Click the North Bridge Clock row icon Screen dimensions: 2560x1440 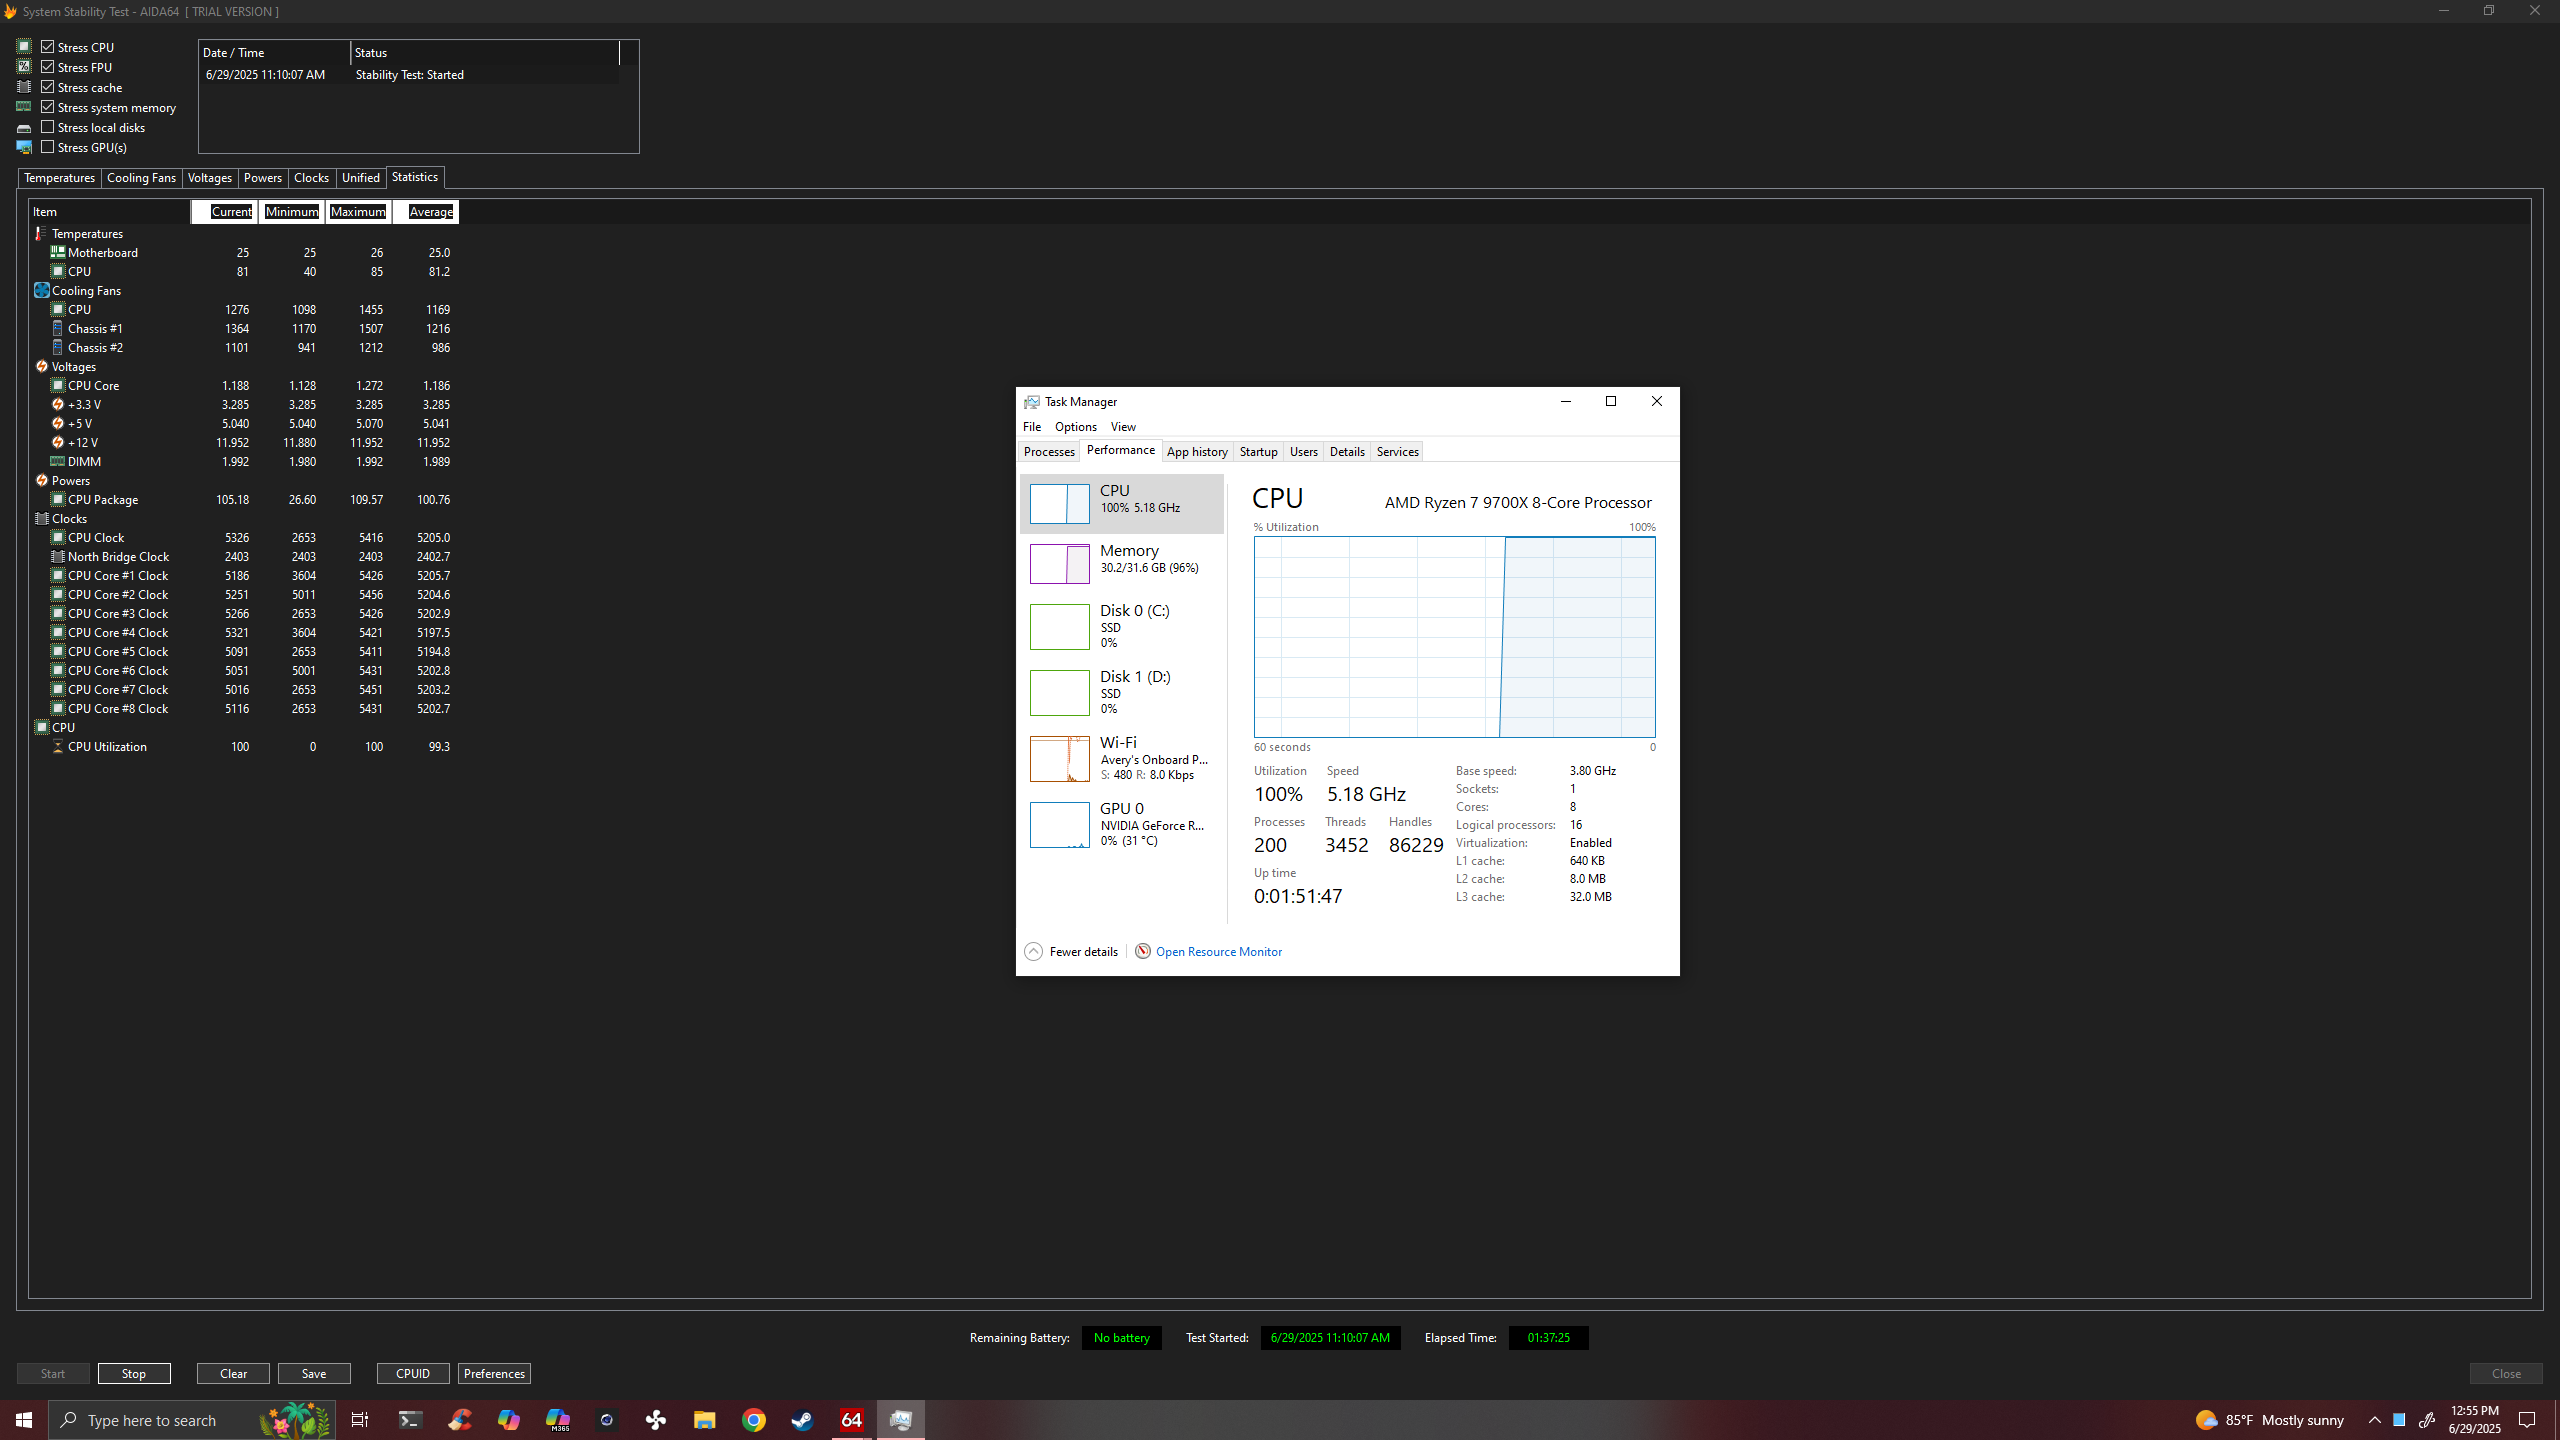(x=58, y=556)
